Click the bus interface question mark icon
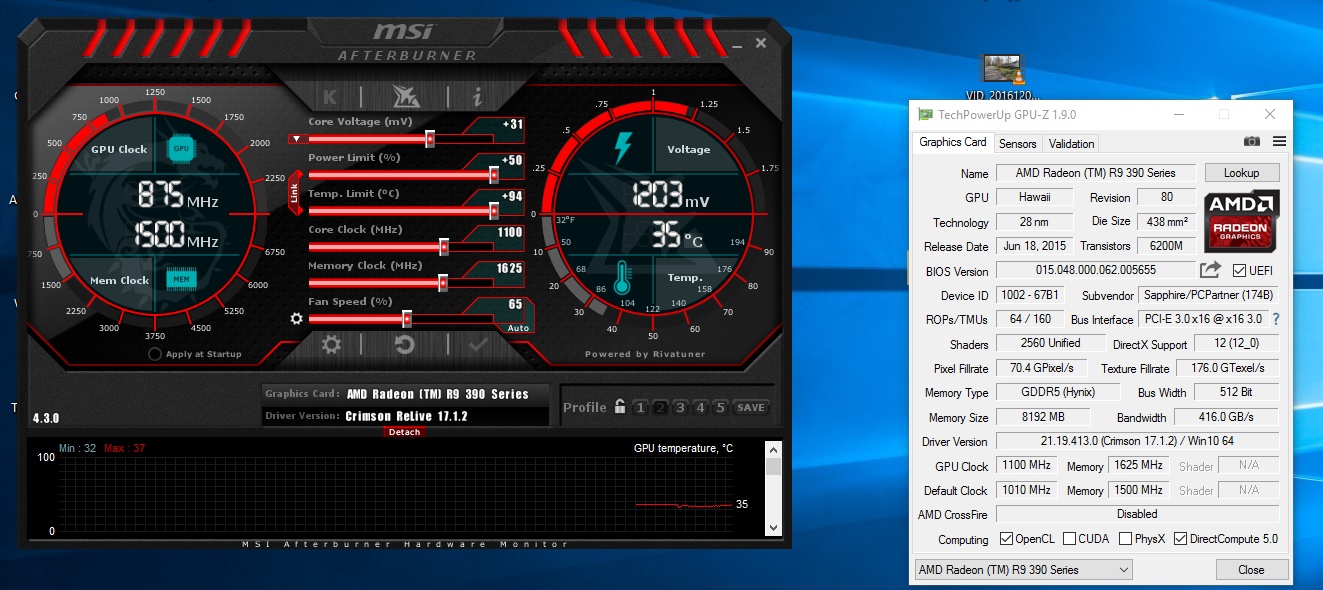 tap(1275, 319)
